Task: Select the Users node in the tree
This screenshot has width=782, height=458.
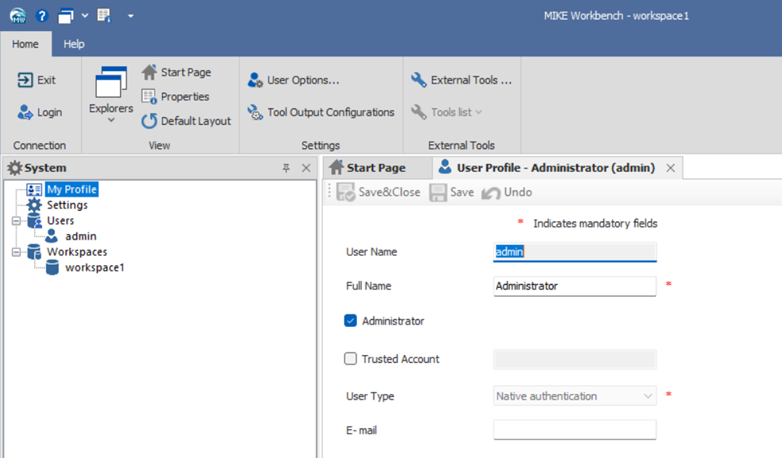Action: coord(60,221)
